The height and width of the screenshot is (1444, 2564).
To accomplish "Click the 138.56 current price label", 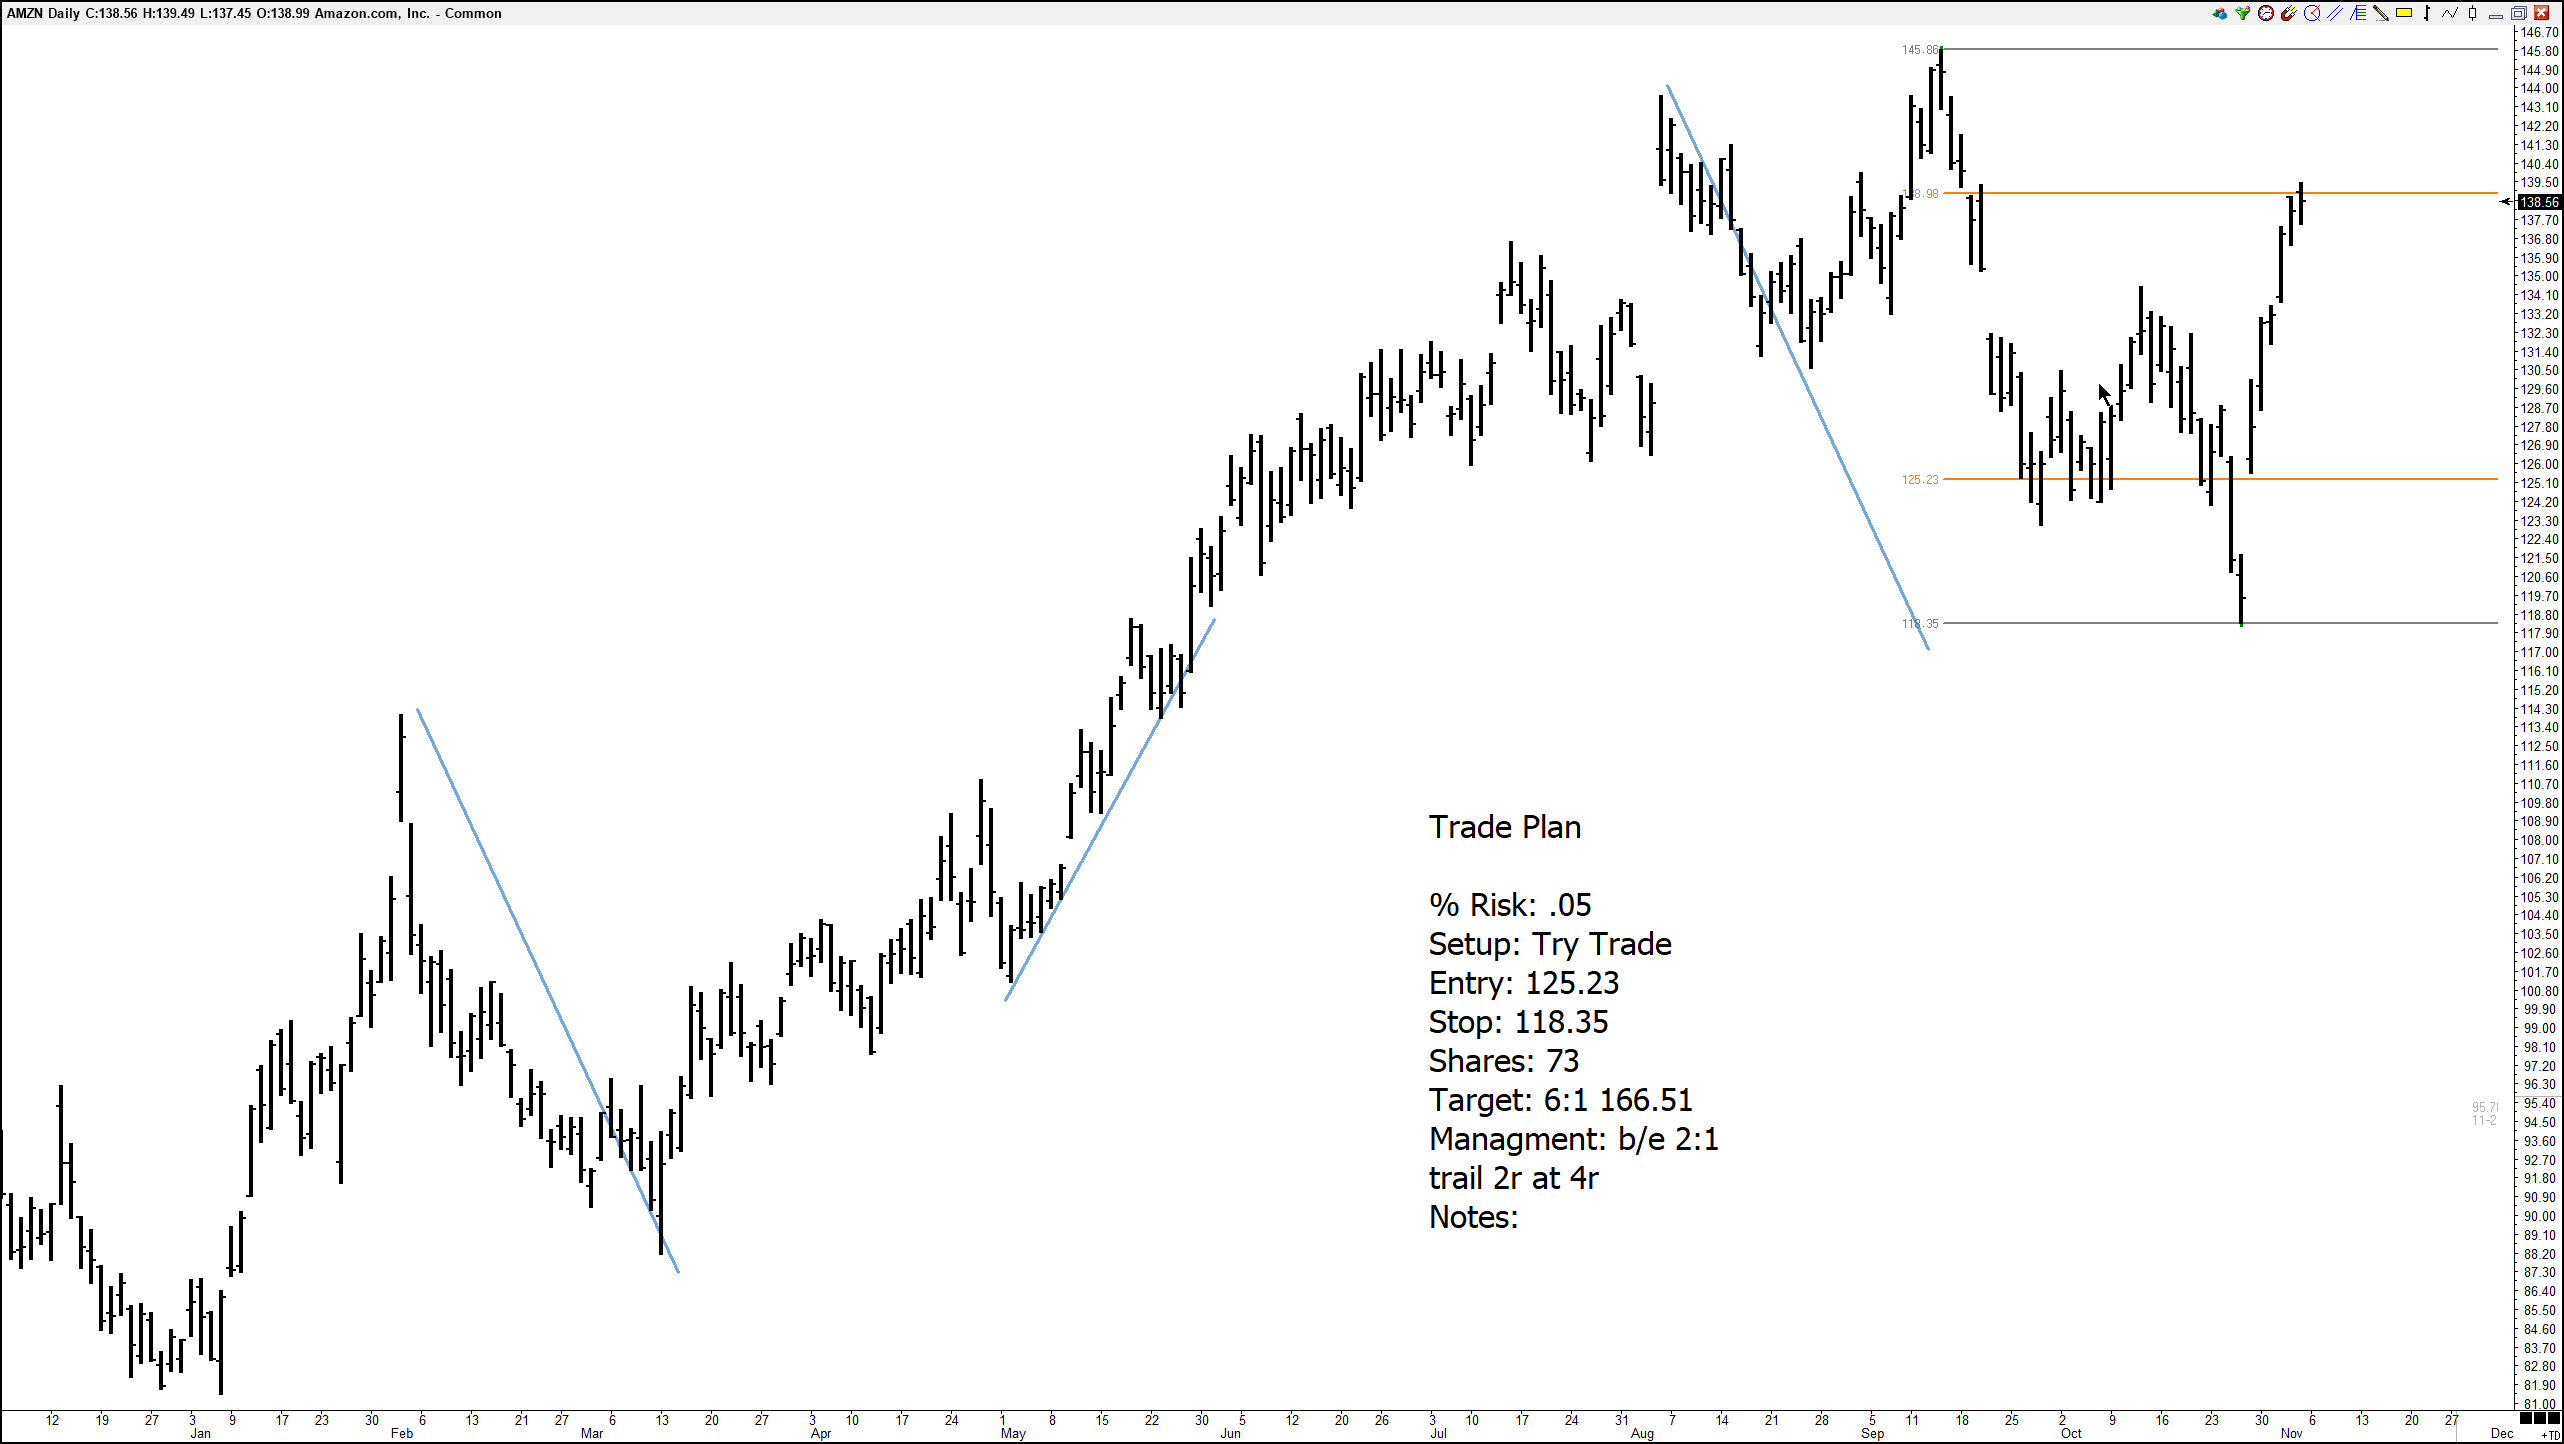I will coord(2538,202).
